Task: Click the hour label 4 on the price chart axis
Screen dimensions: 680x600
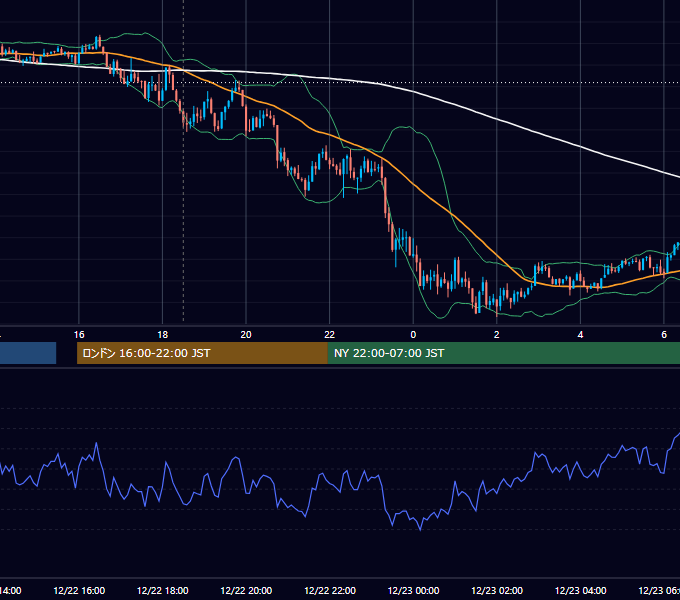Action: click(x=580, y=335)
